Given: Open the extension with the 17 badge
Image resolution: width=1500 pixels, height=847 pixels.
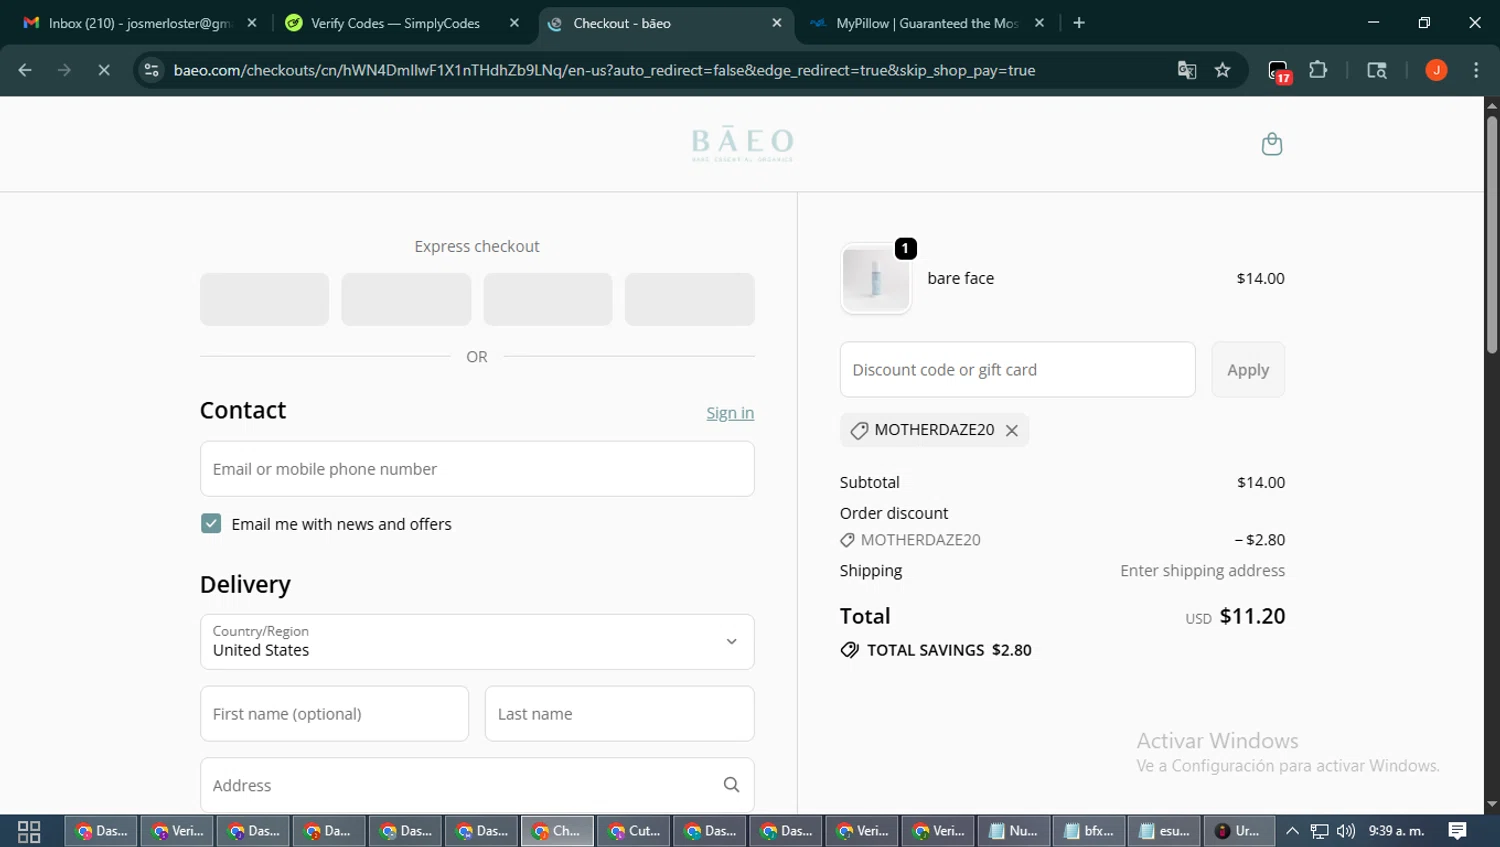Looking at the screenshot, I should tap(1279, 71).
